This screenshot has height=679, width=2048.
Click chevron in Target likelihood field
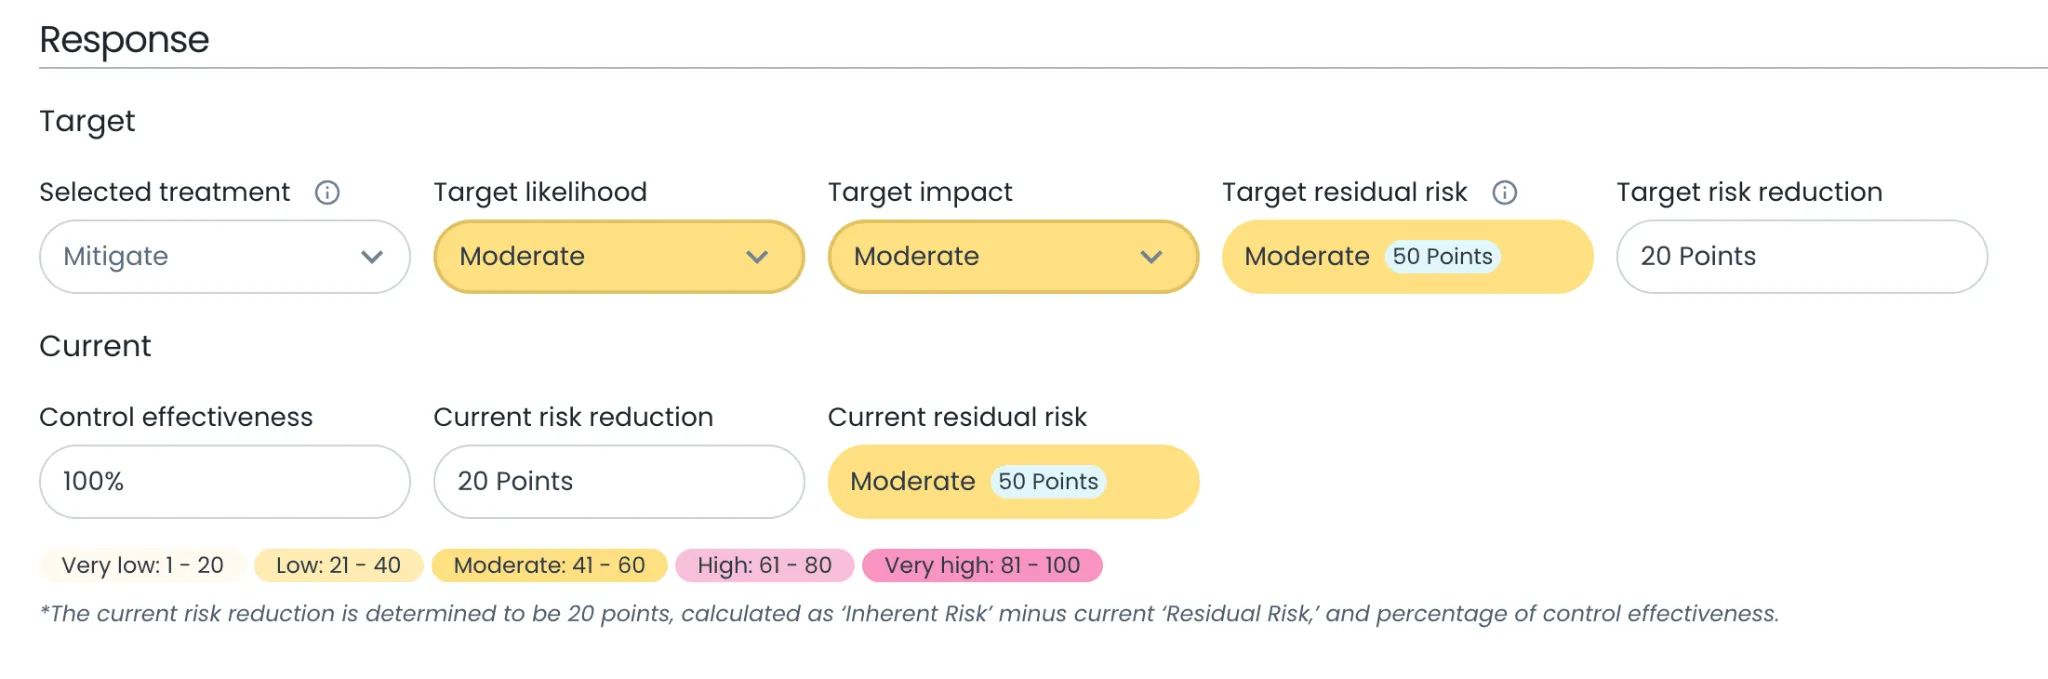(757, 257)
